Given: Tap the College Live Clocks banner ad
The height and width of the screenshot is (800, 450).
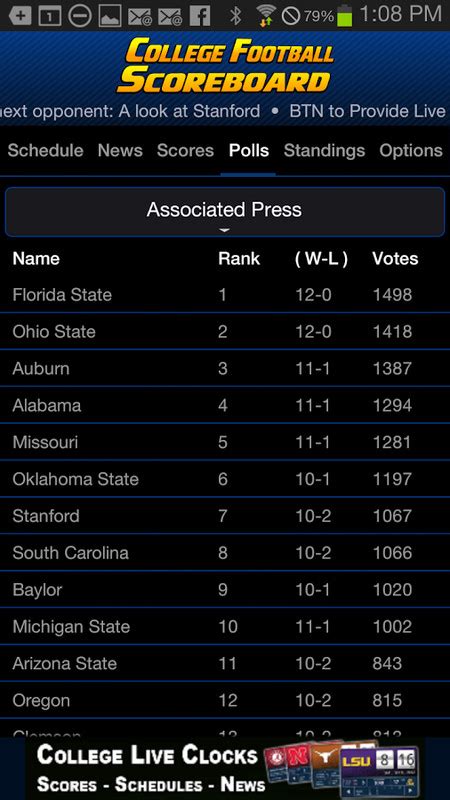Looking at the screenshot, I should point(225,768).
